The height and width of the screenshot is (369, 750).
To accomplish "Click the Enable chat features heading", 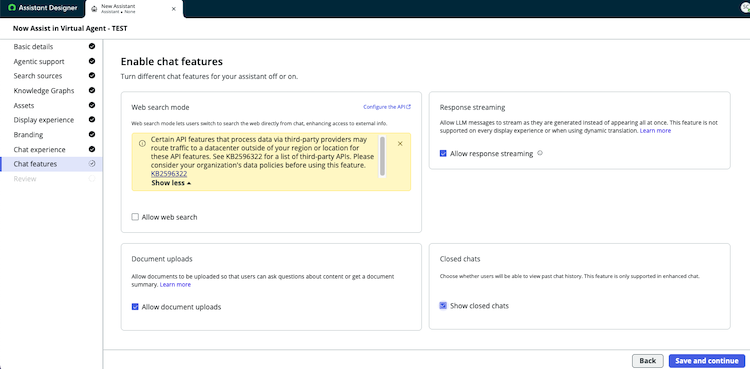I will (x=172, y=61).
